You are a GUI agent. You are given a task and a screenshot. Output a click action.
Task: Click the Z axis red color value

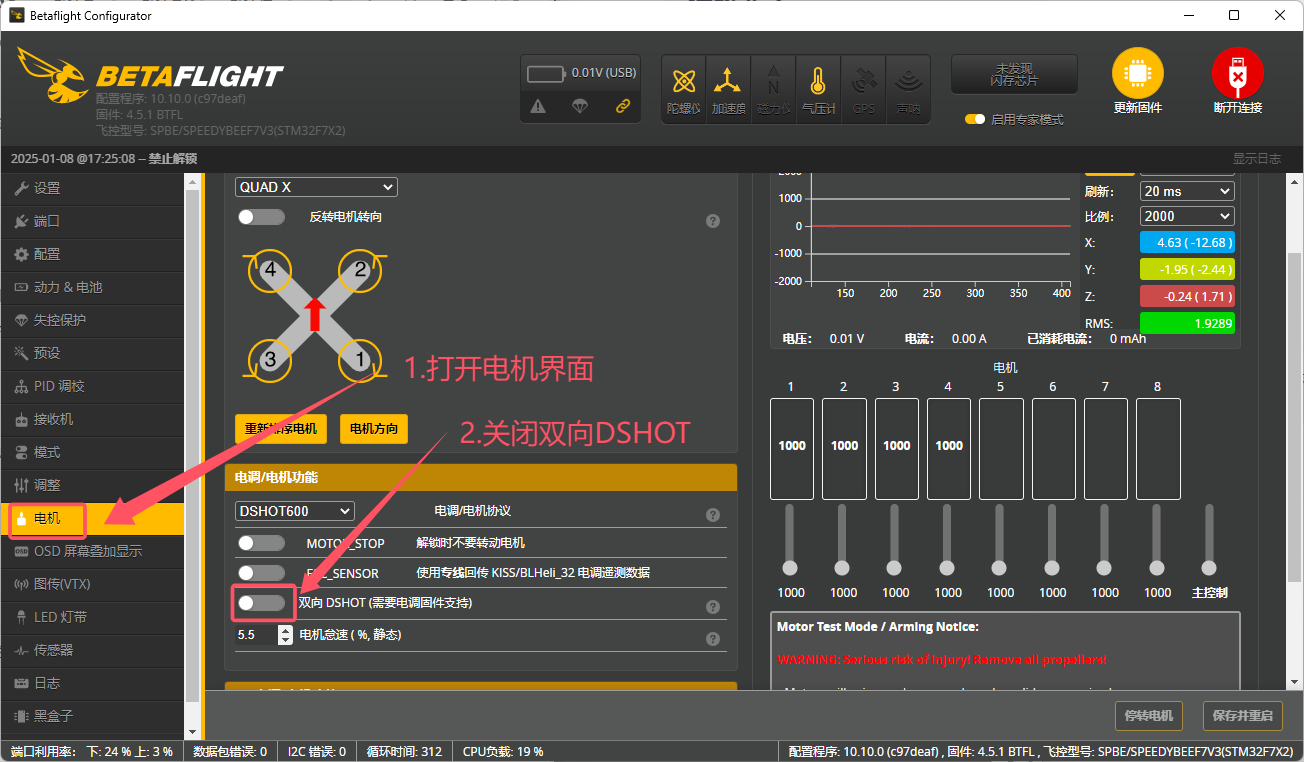(x=1187, y=297)
